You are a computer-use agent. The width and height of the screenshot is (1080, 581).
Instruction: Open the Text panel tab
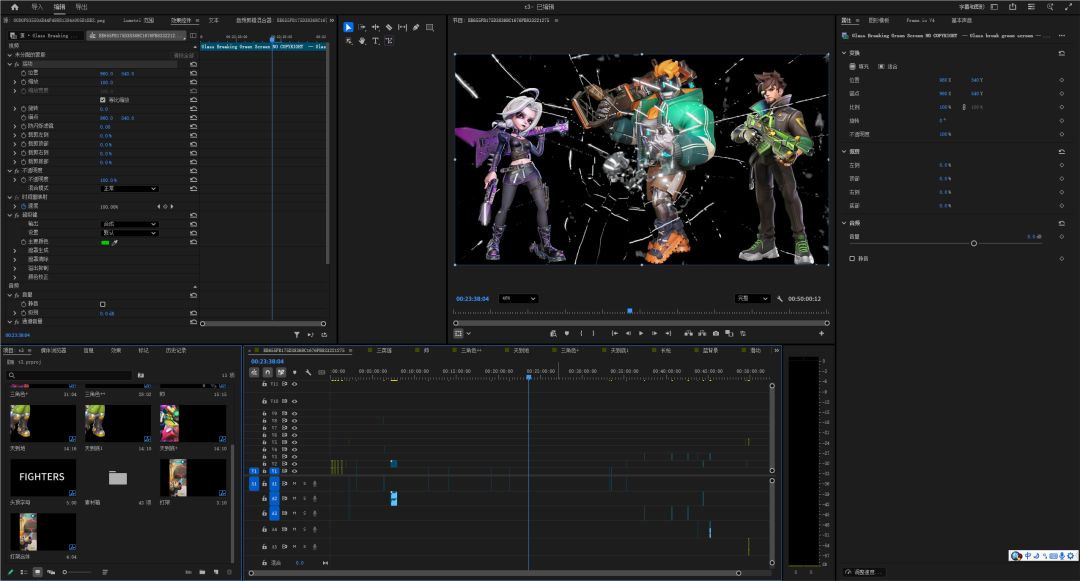pos(214,21)
